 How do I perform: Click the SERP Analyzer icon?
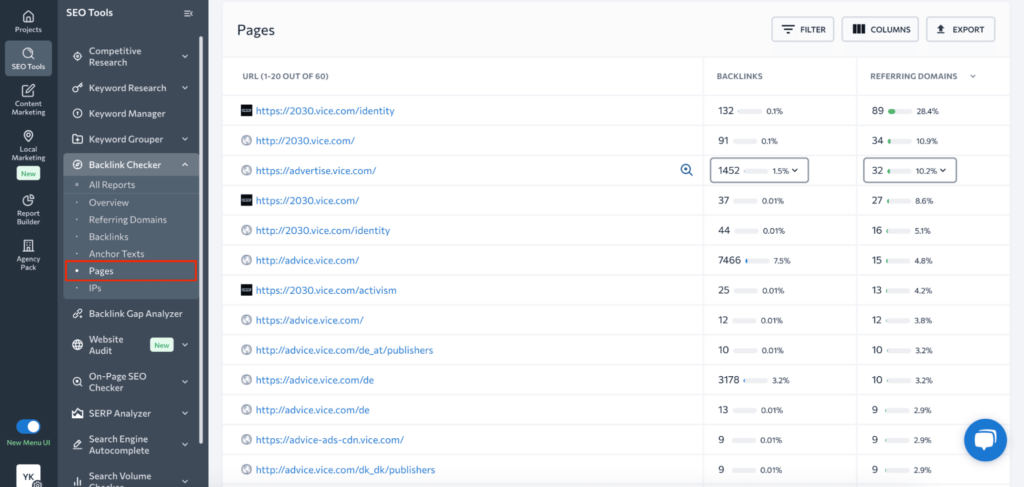pos(77,413)
